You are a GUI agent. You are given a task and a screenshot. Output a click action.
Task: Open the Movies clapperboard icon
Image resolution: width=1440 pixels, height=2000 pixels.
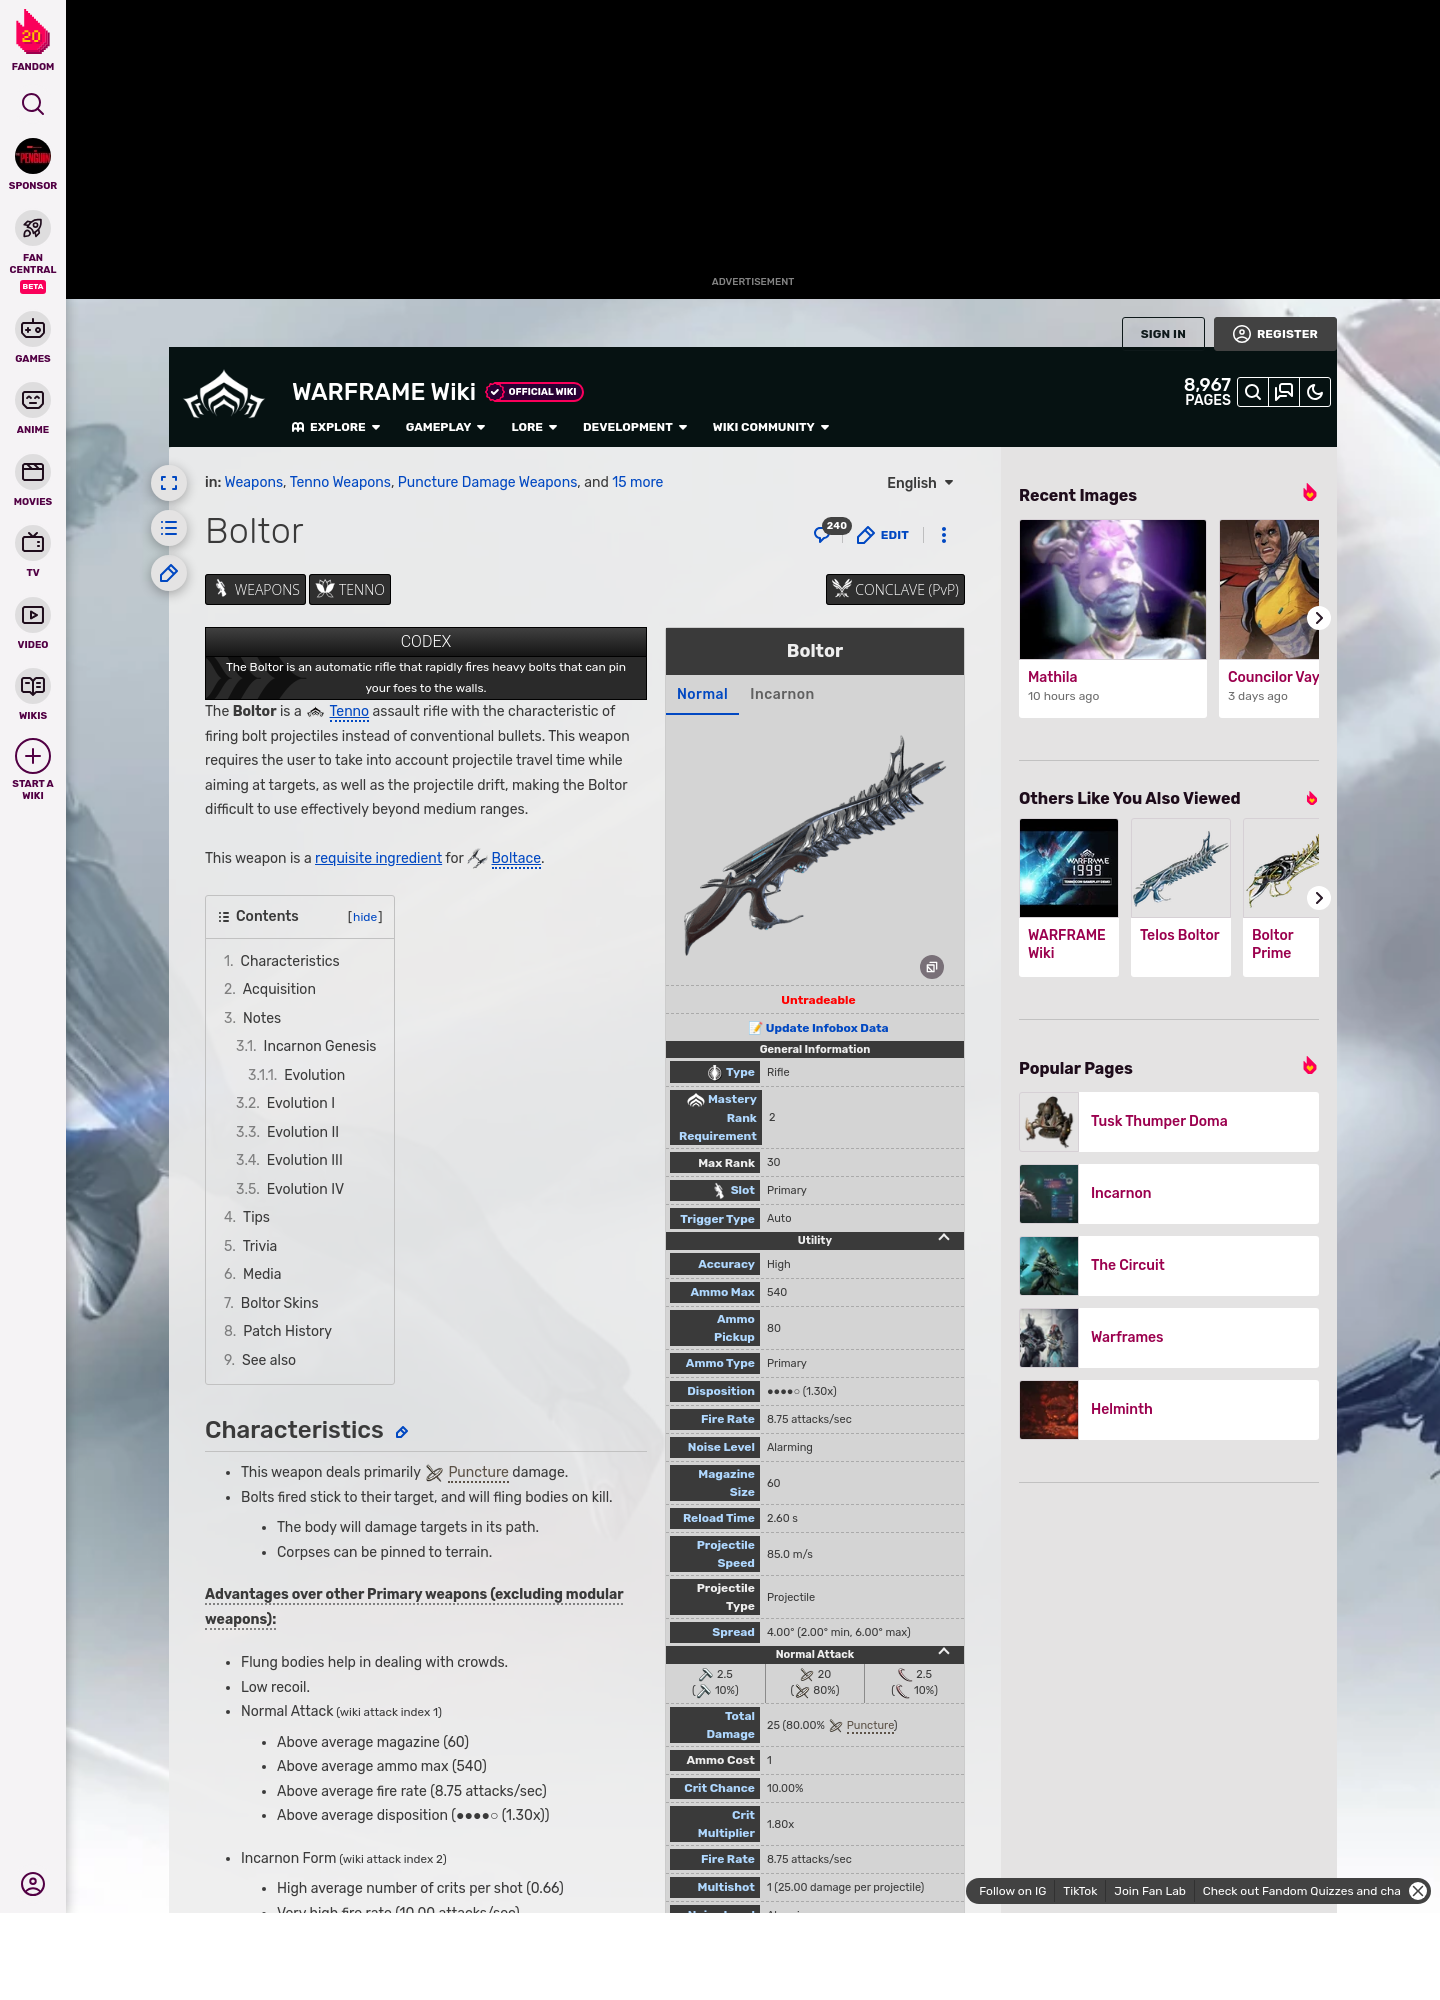(33, 472)
